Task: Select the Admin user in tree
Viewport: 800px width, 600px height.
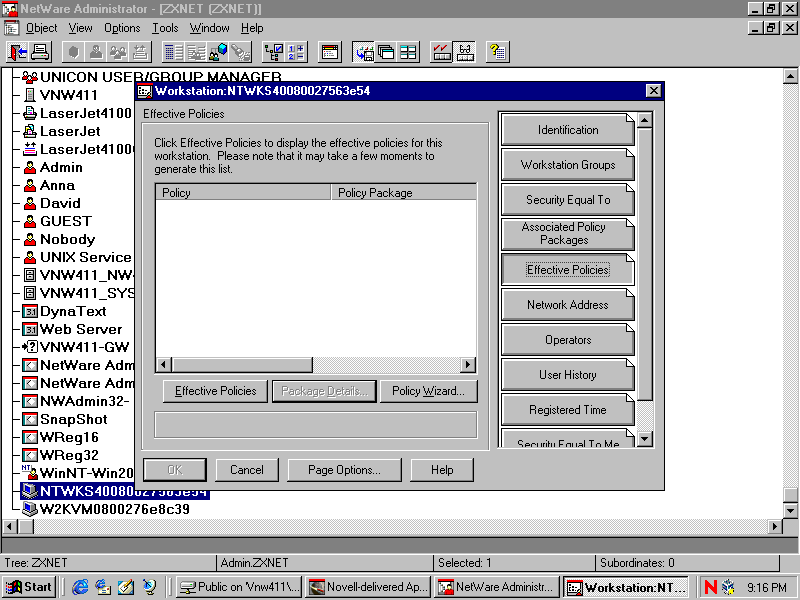Action: [61, 167]
